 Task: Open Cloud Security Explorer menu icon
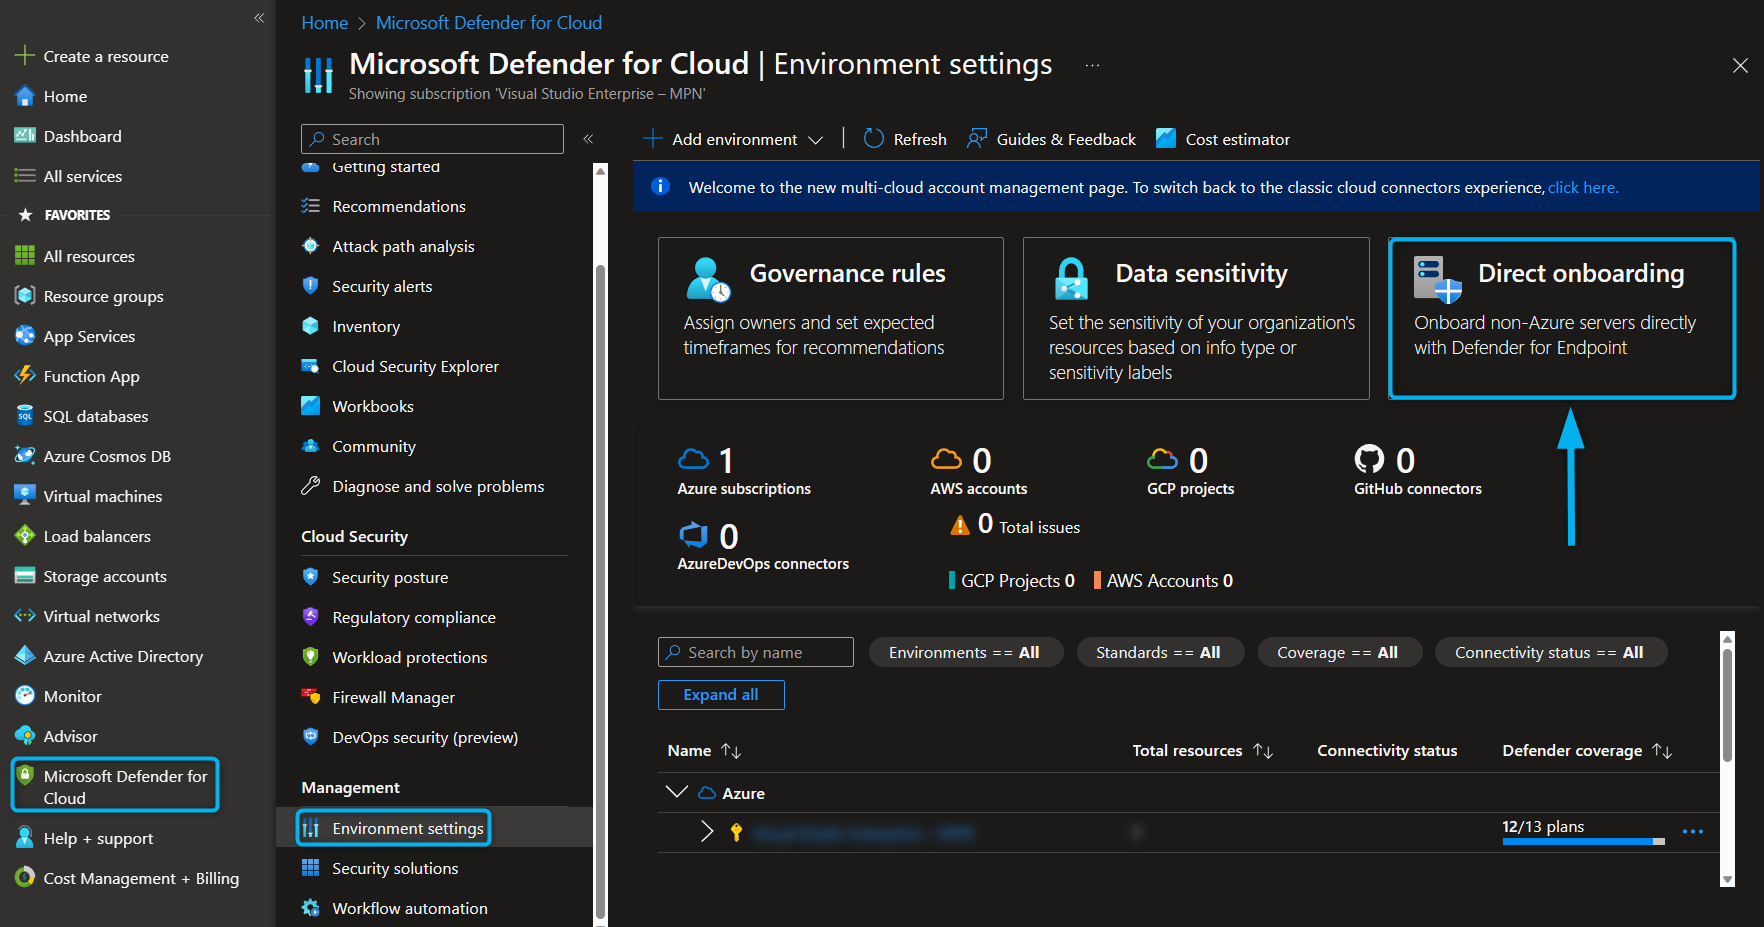[x=311, y=366]
